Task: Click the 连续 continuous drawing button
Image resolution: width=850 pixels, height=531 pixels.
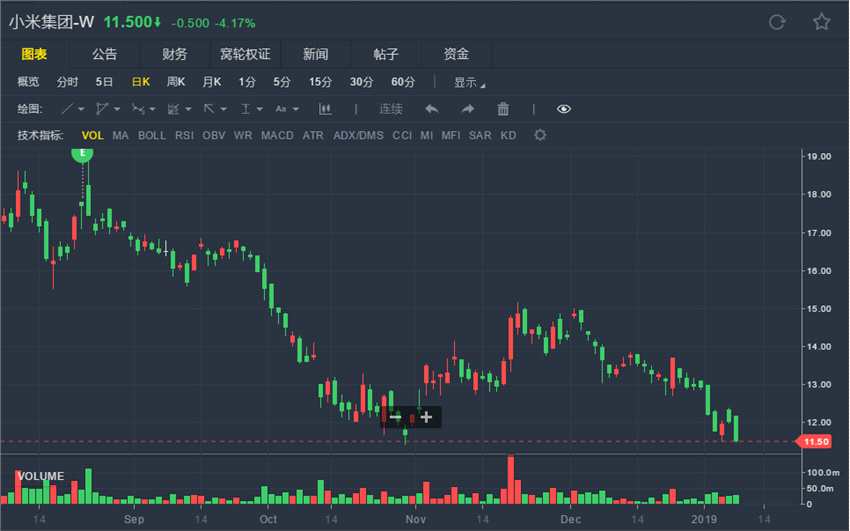Action: [391, 109]
